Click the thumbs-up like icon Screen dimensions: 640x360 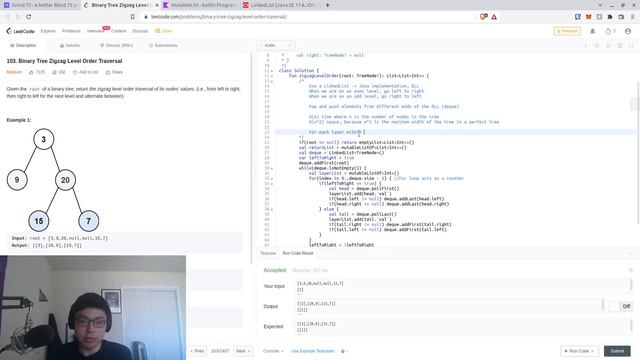(31, 72)
